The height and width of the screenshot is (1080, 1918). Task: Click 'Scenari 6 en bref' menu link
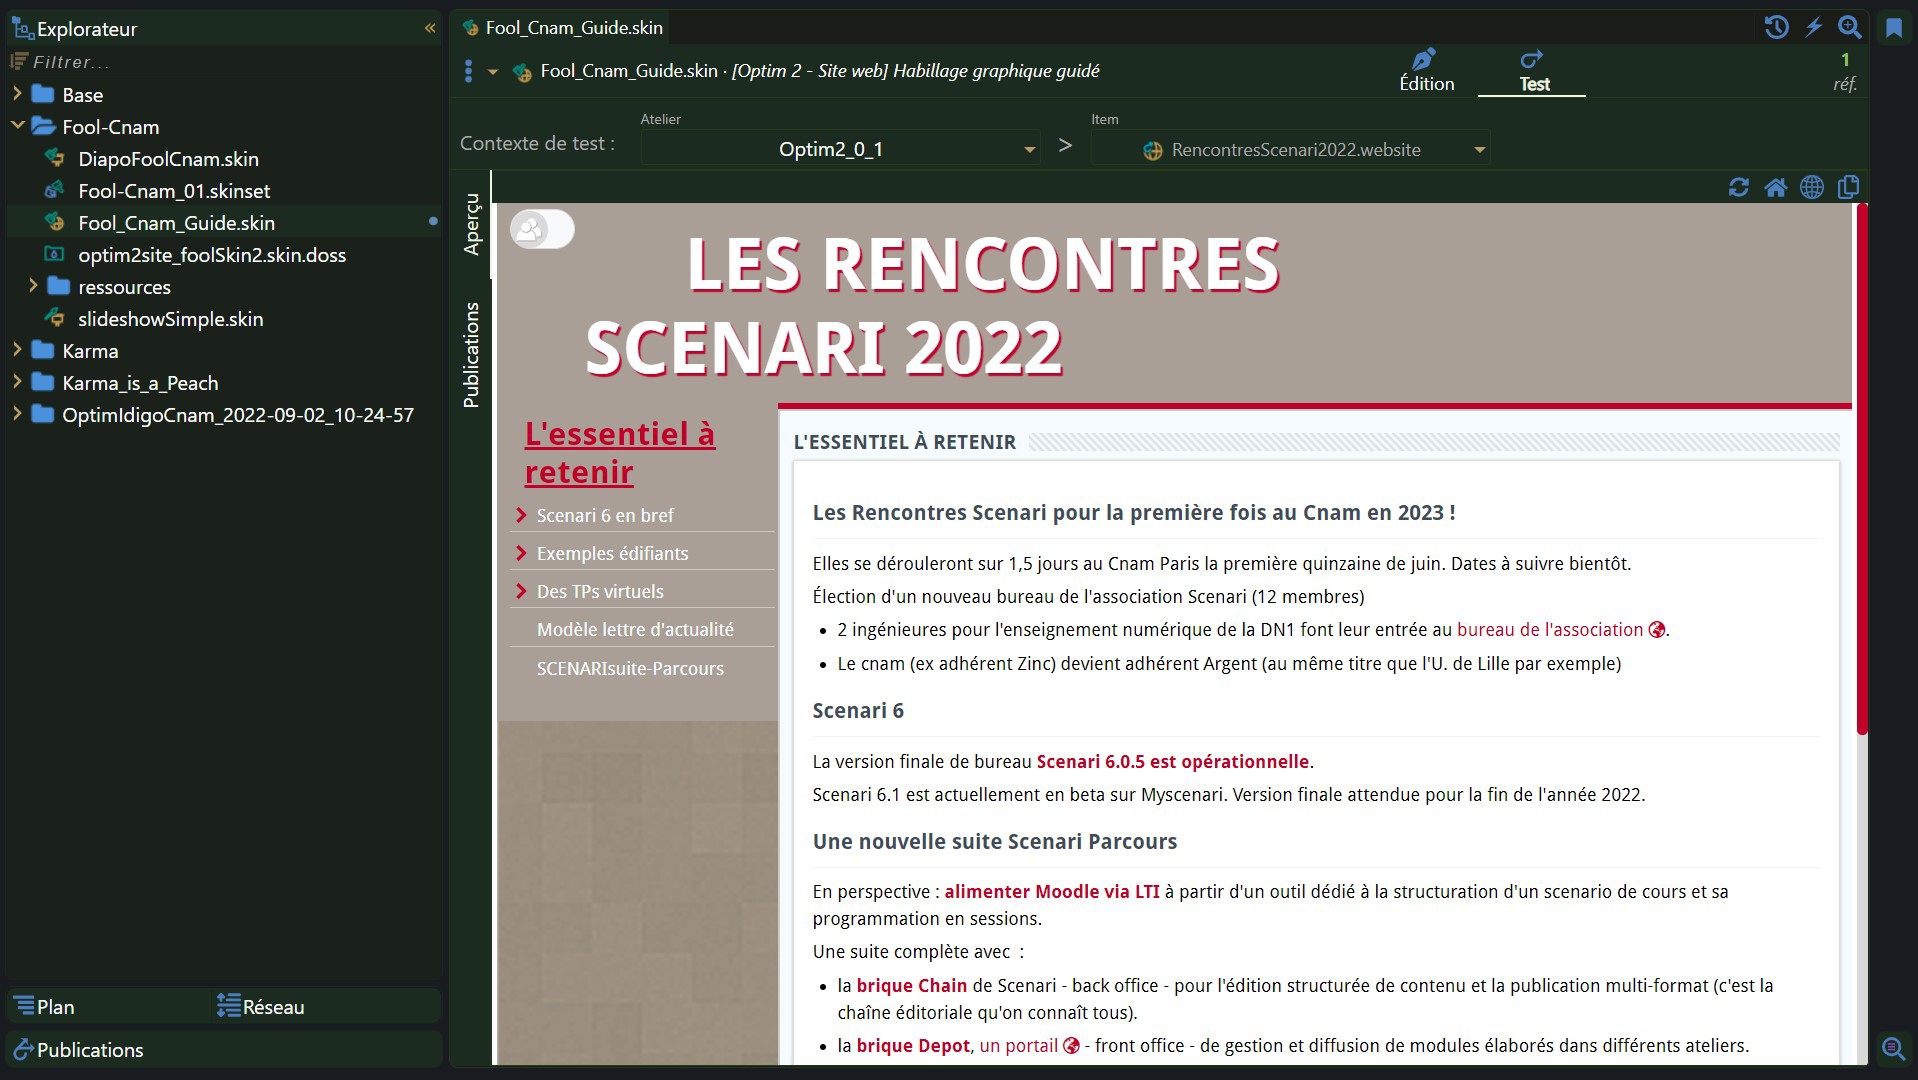[x=605, y=515]
